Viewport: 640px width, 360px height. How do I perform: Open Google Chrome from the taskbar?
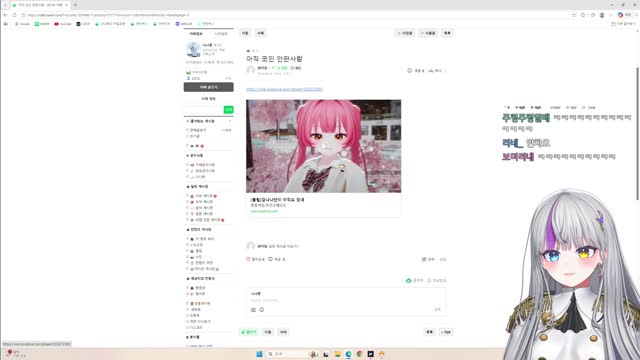360,354
